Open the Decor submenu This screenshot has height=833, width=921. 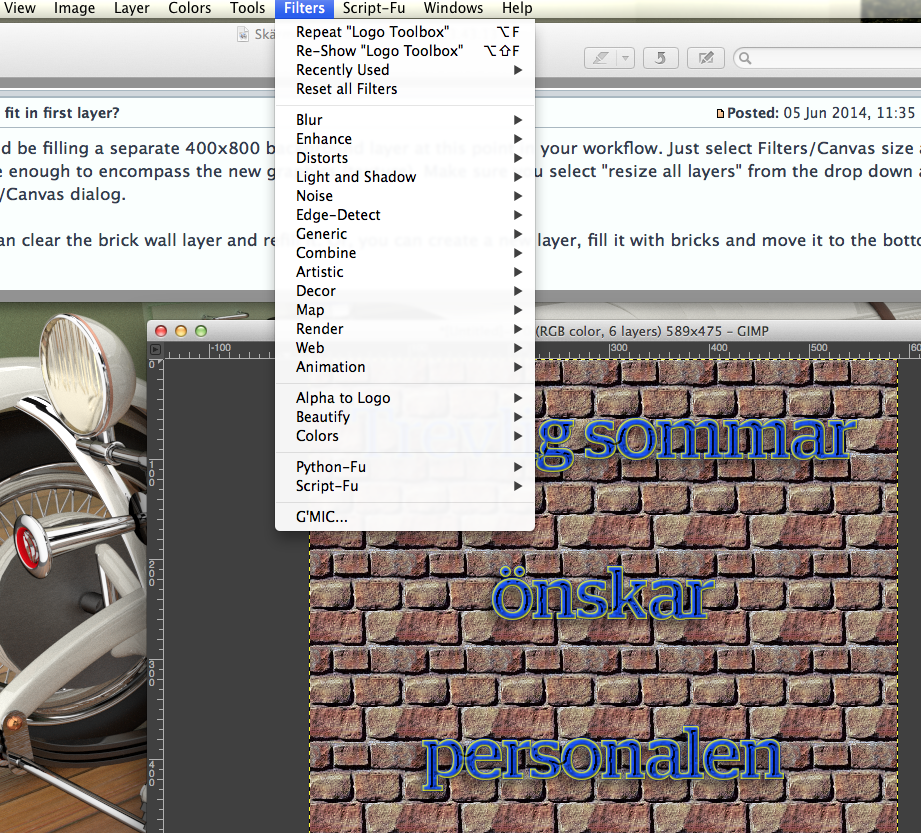coord(405,291)
